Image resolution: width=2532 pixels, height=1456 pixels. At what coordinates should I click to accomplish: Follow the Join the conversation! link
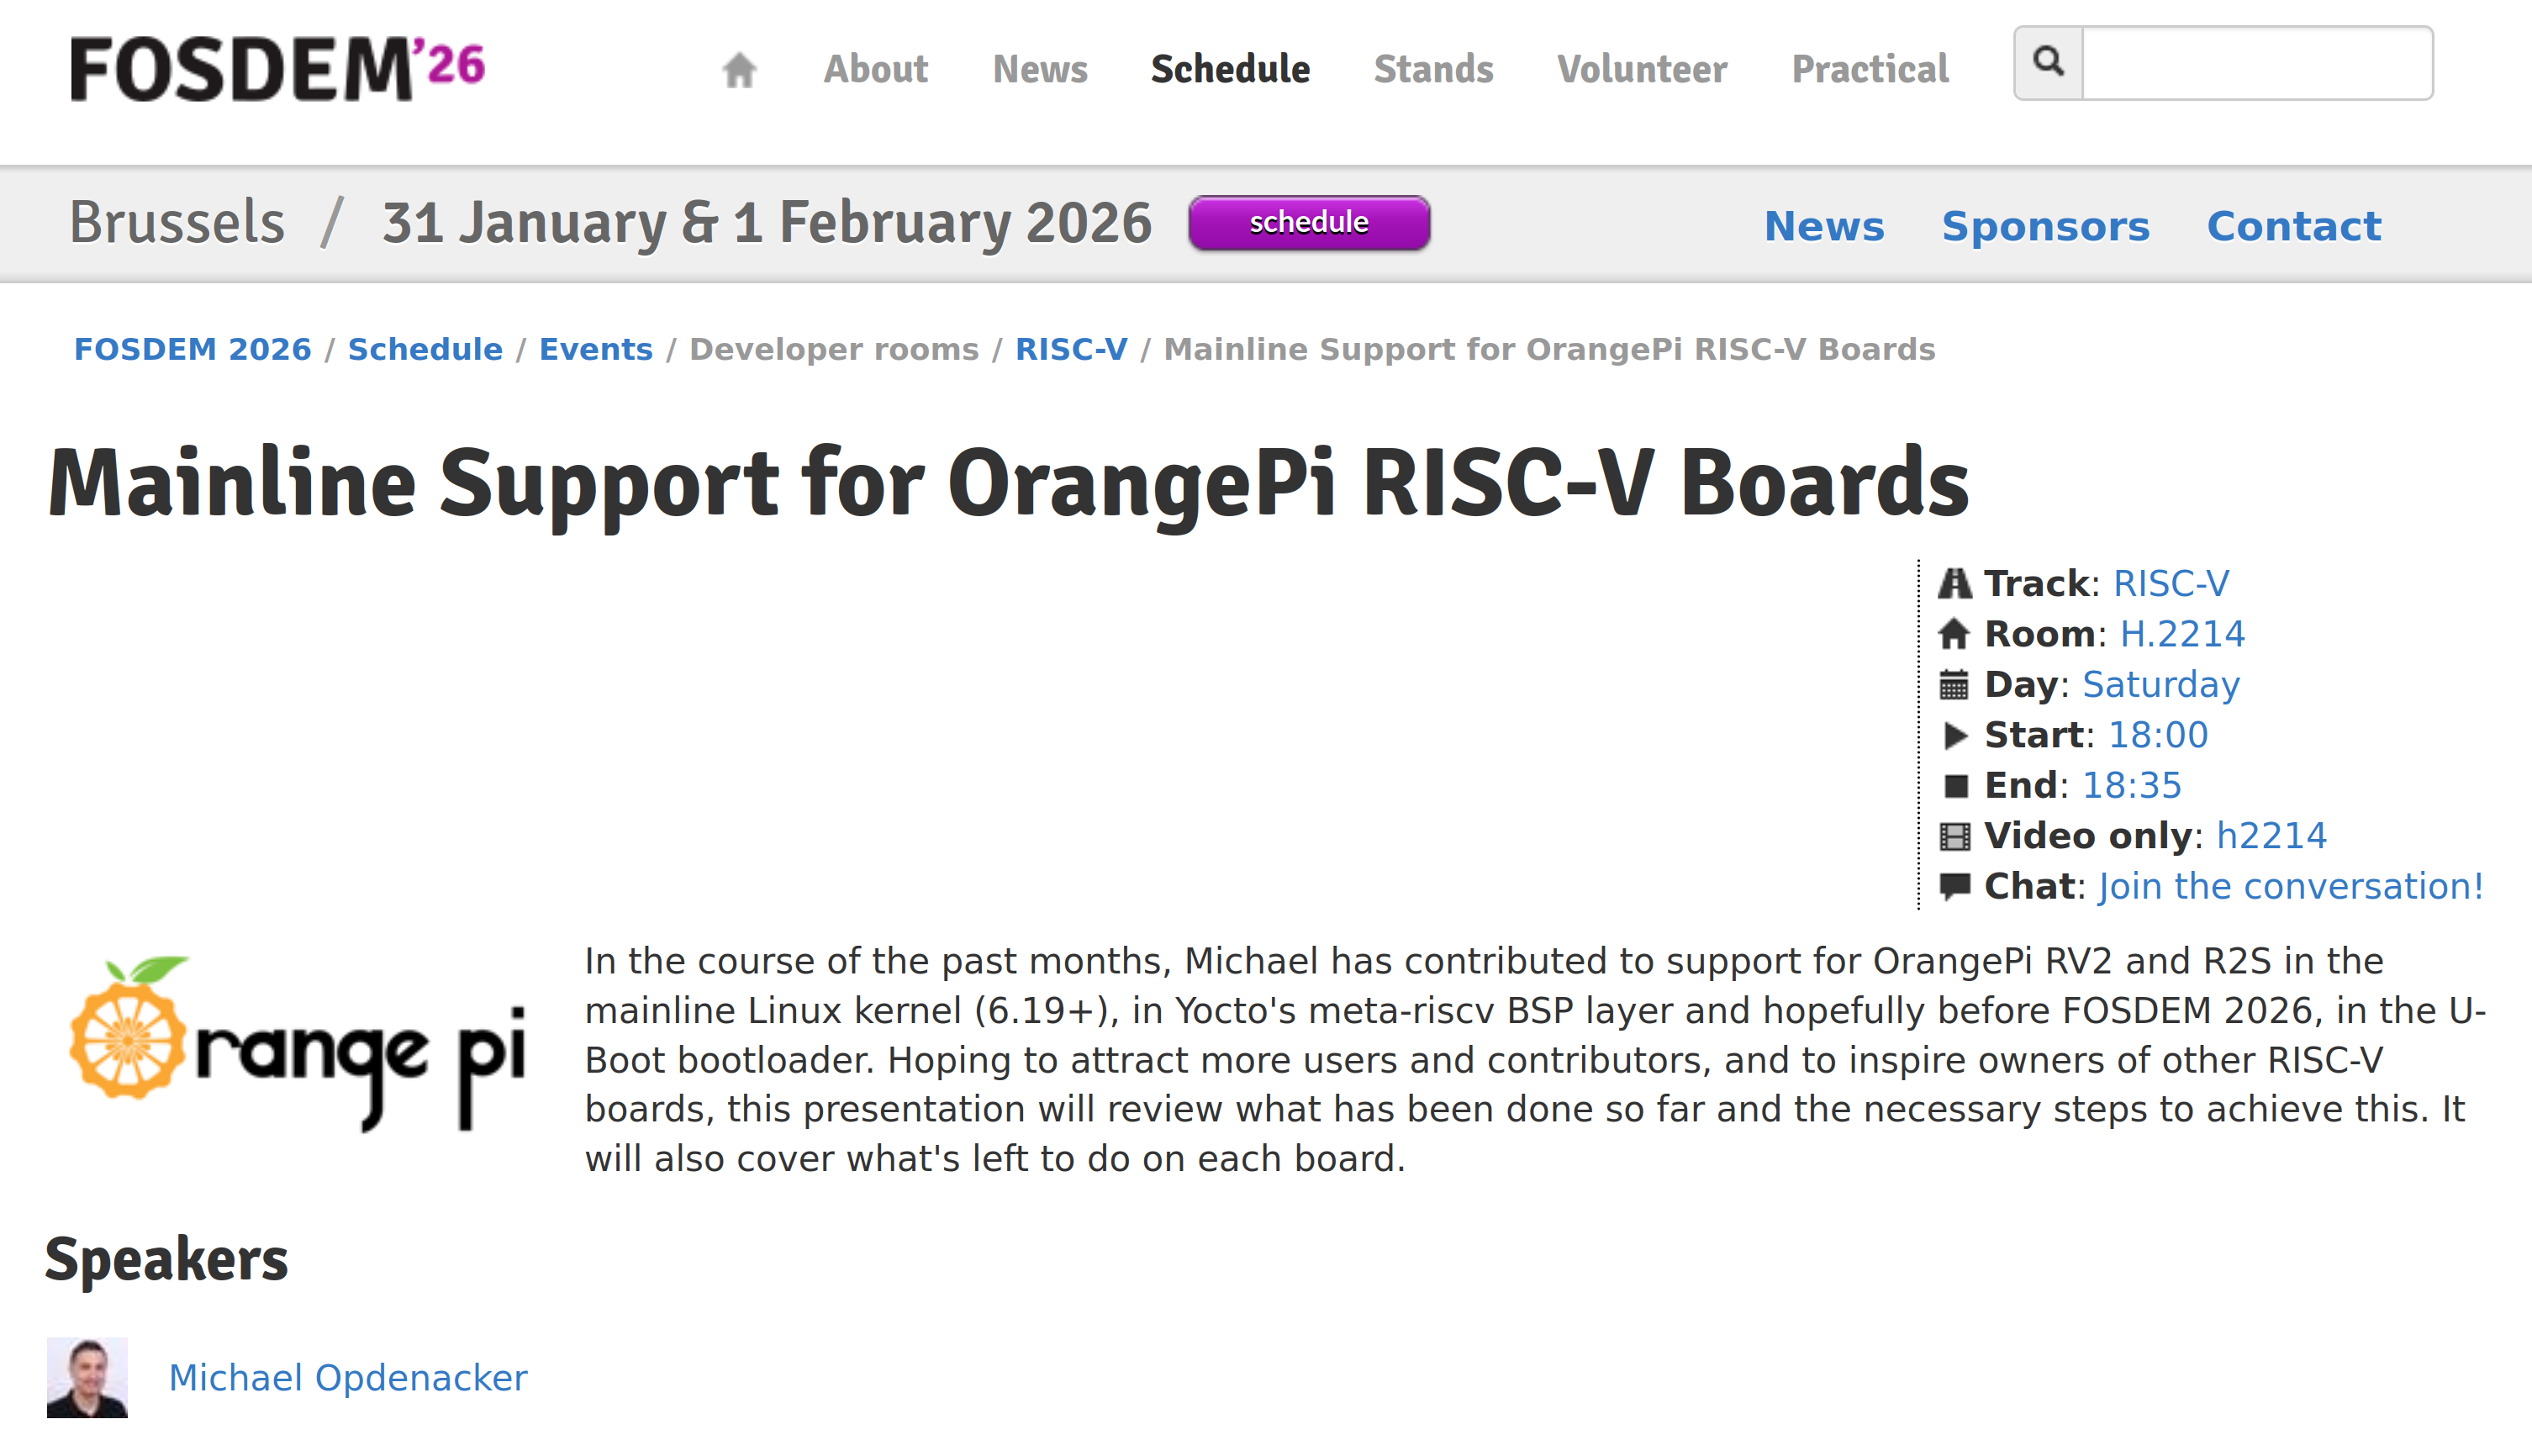coord(2290,886)
